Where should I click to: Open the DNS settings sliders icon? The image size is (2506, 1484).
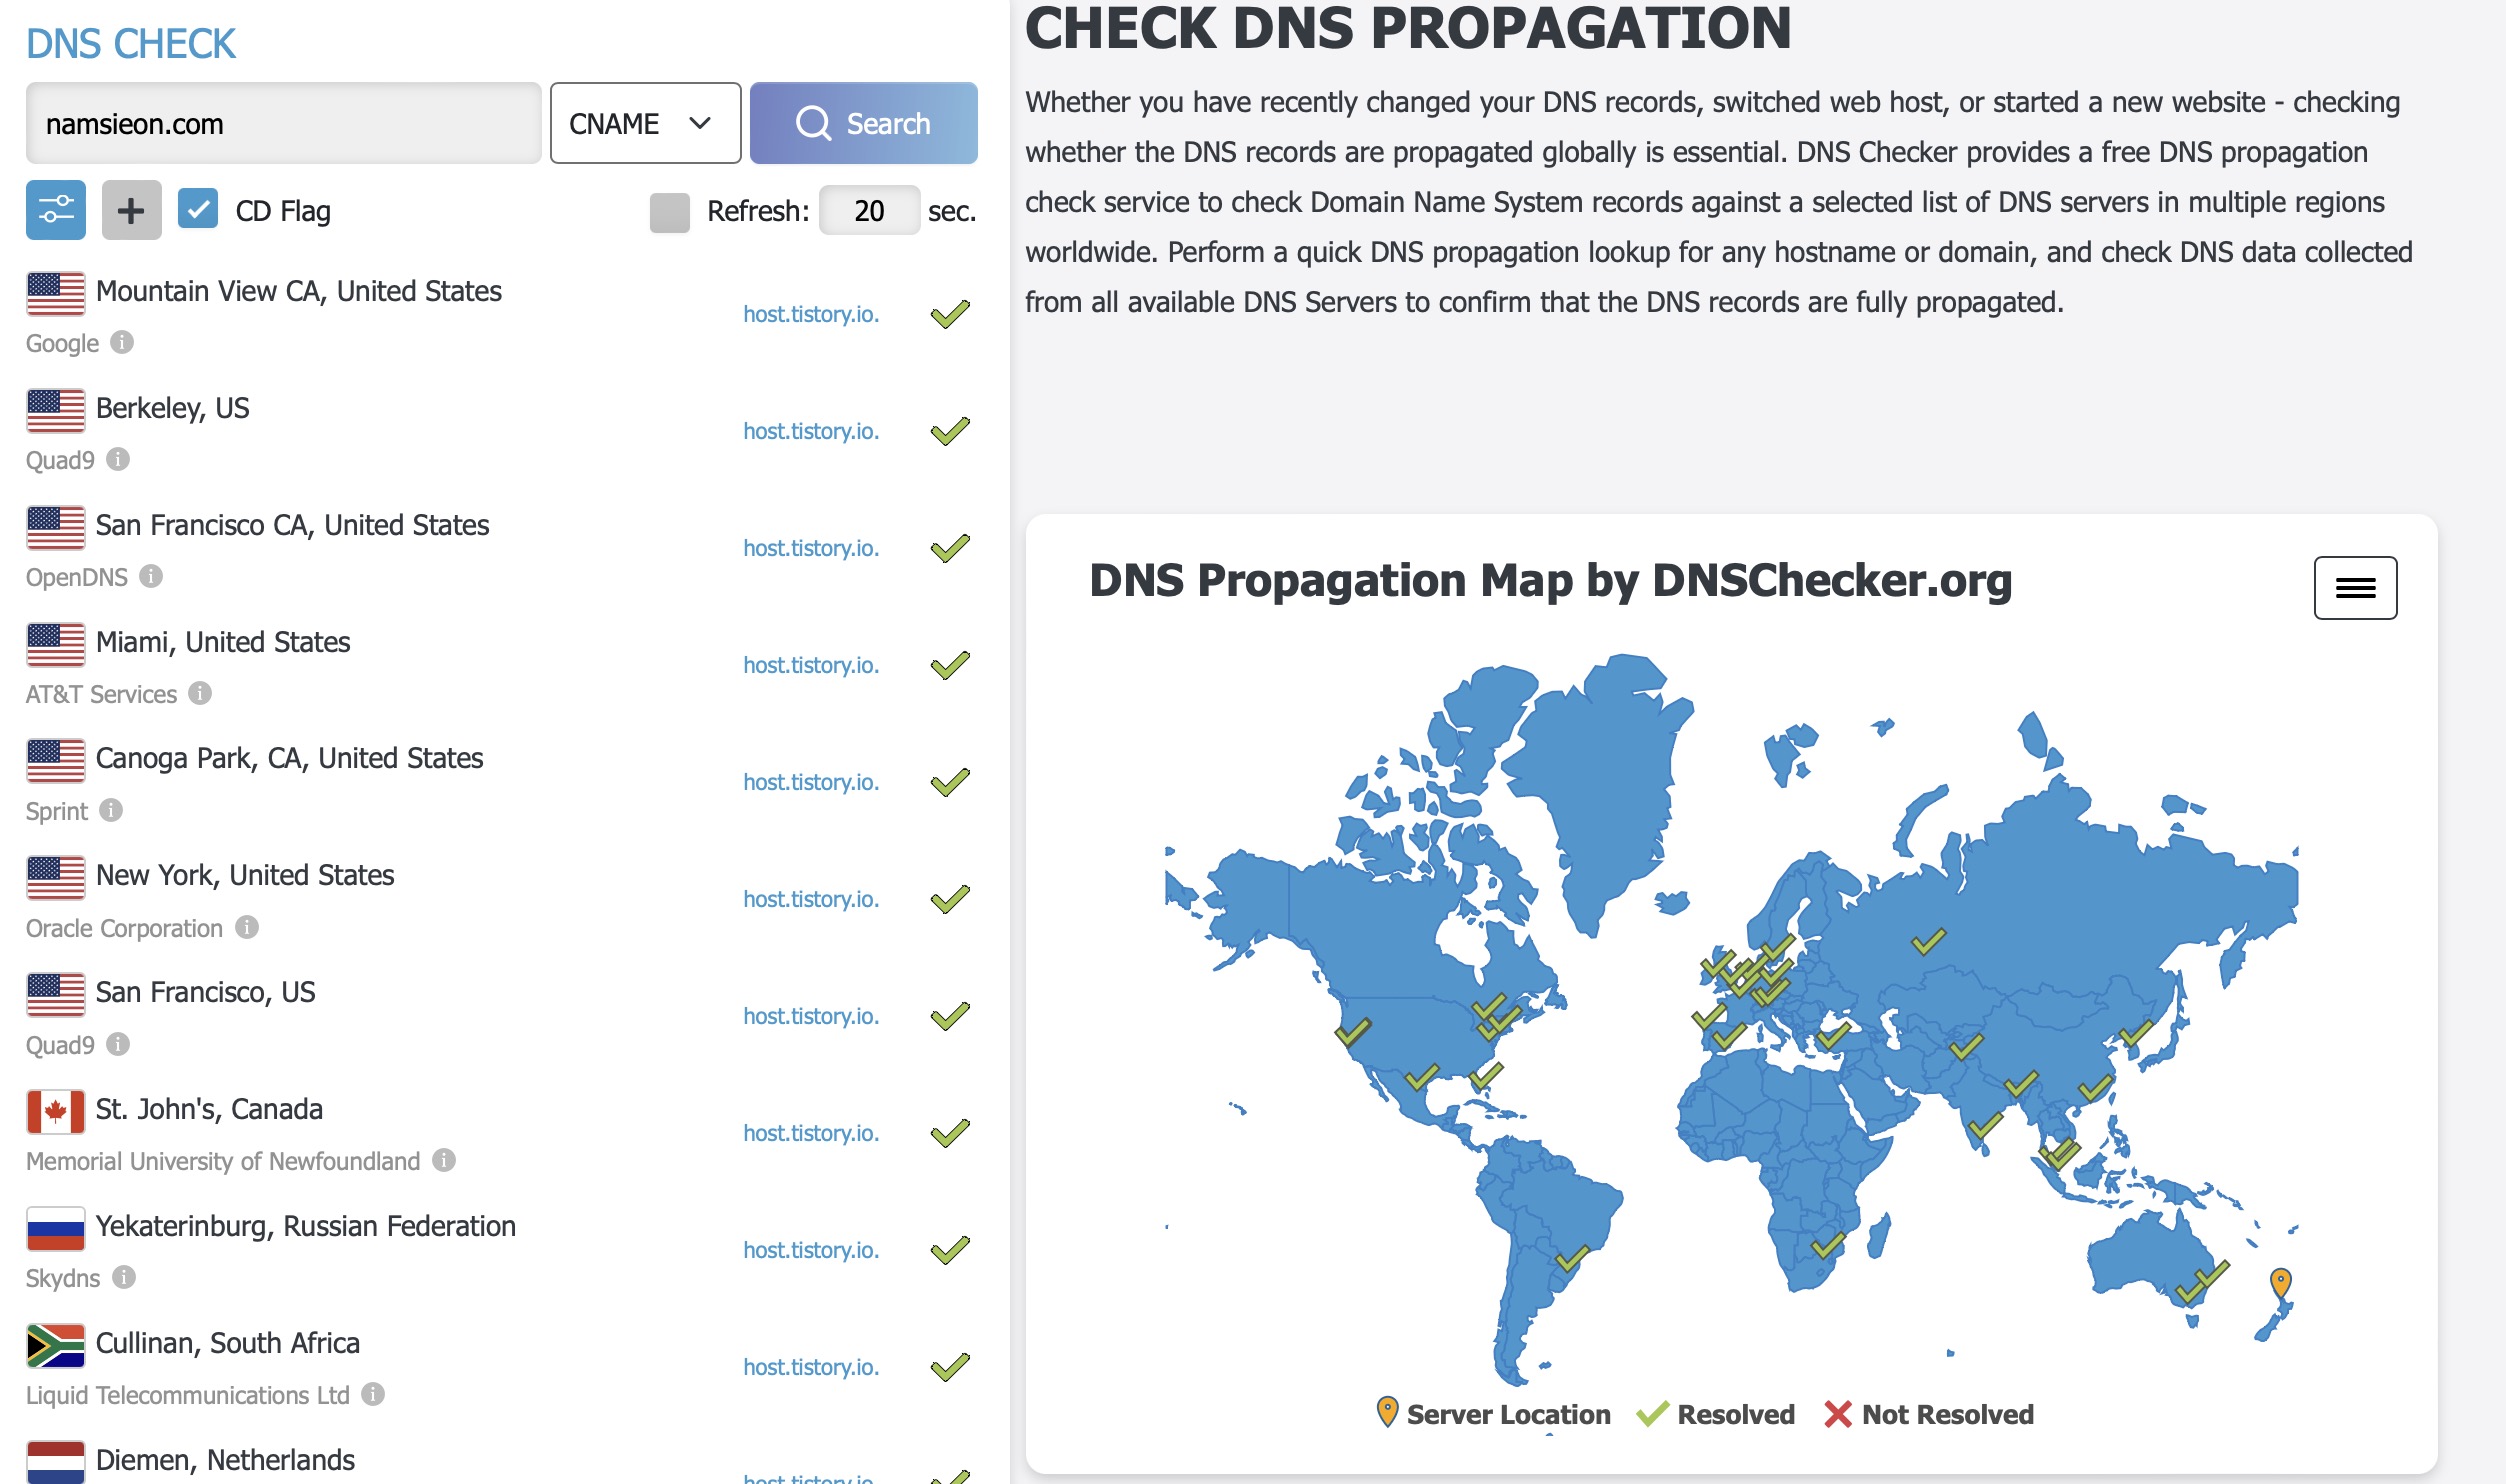point(56,210)
